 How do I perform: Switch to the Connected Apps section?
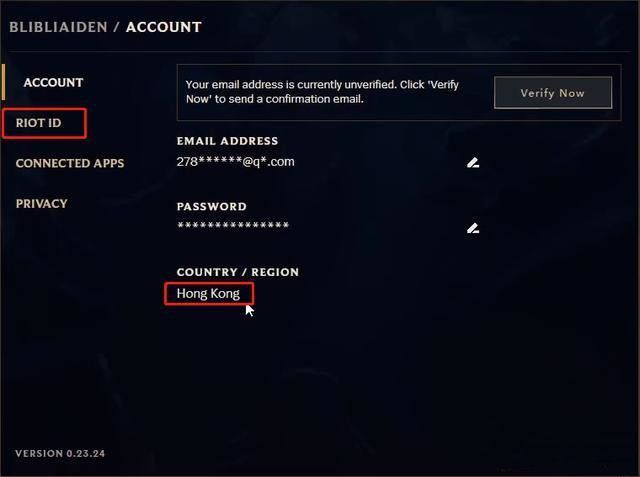[70, 163]
